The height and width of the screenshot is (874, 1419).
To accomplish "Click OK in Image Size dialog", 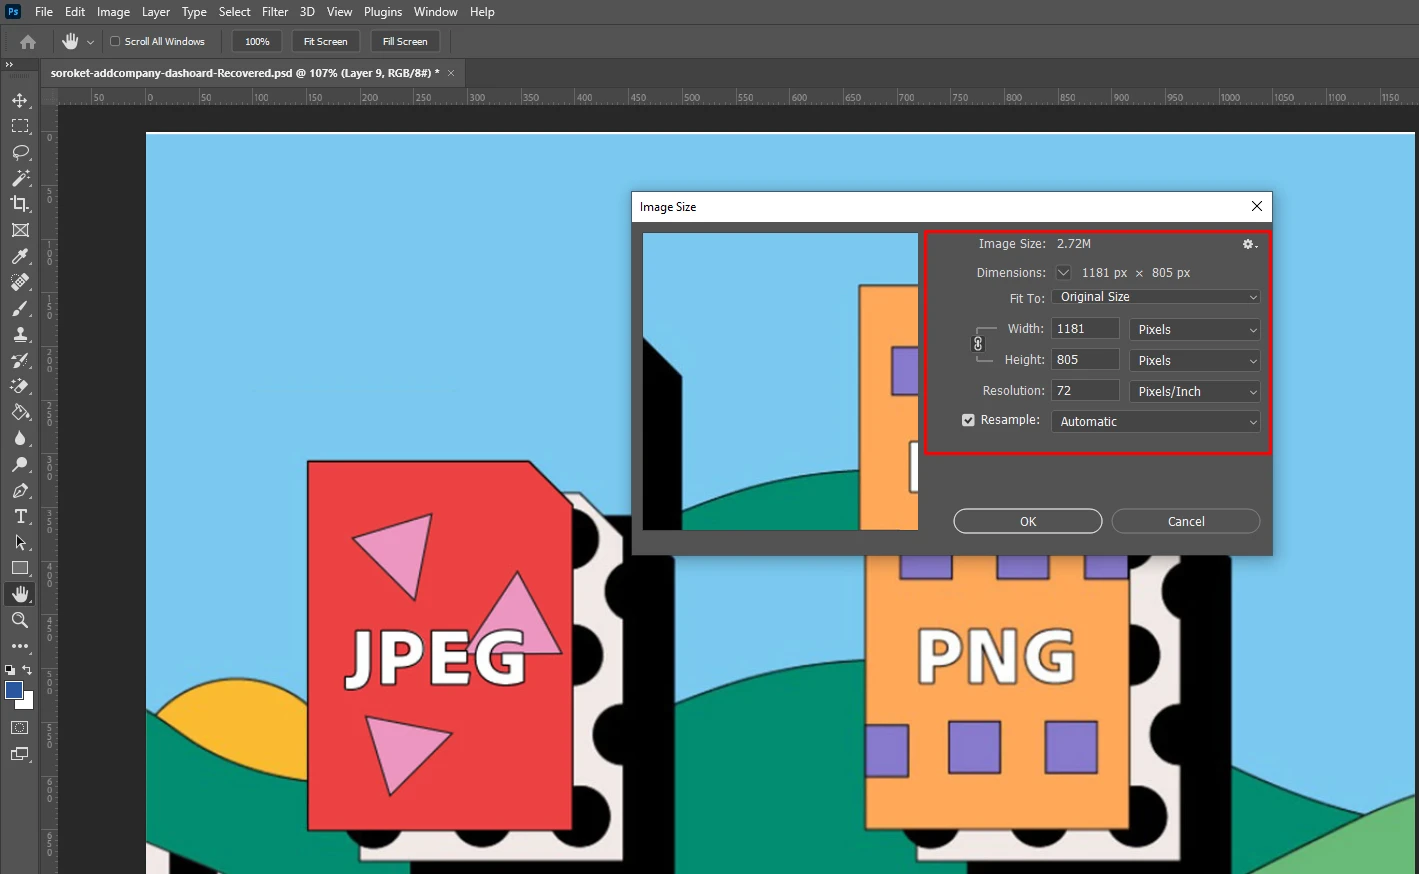I will pyautogui.click(x=1028, y=522).
